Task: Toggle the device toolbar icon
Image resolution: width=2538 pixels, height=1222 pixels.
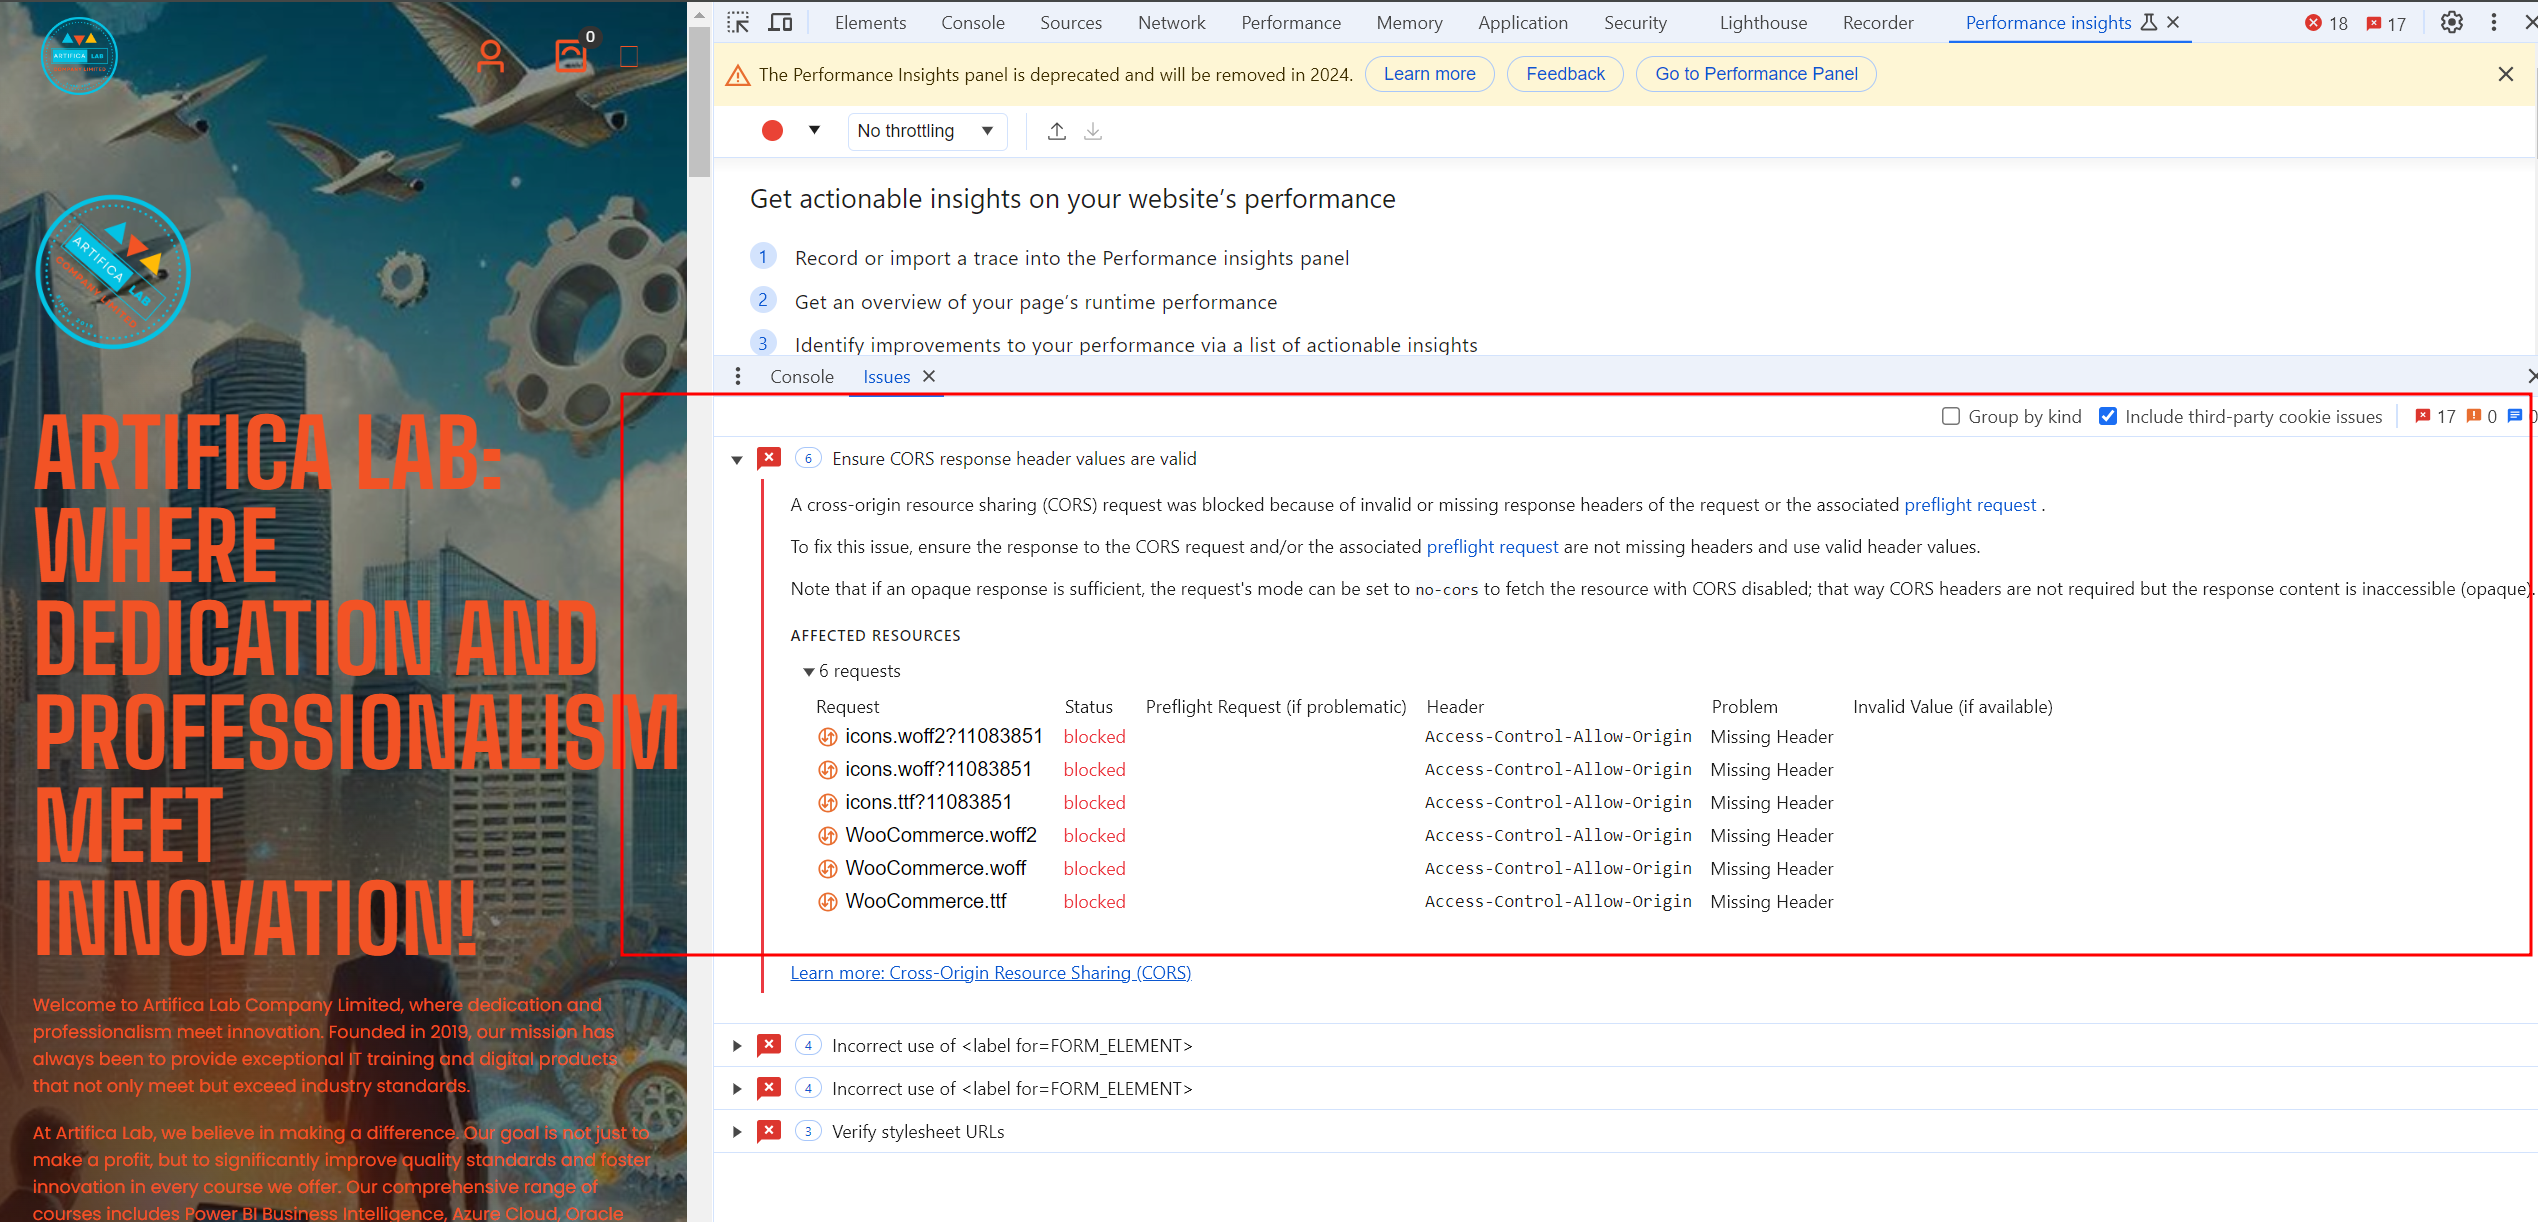Action: [x=780, y=22]
